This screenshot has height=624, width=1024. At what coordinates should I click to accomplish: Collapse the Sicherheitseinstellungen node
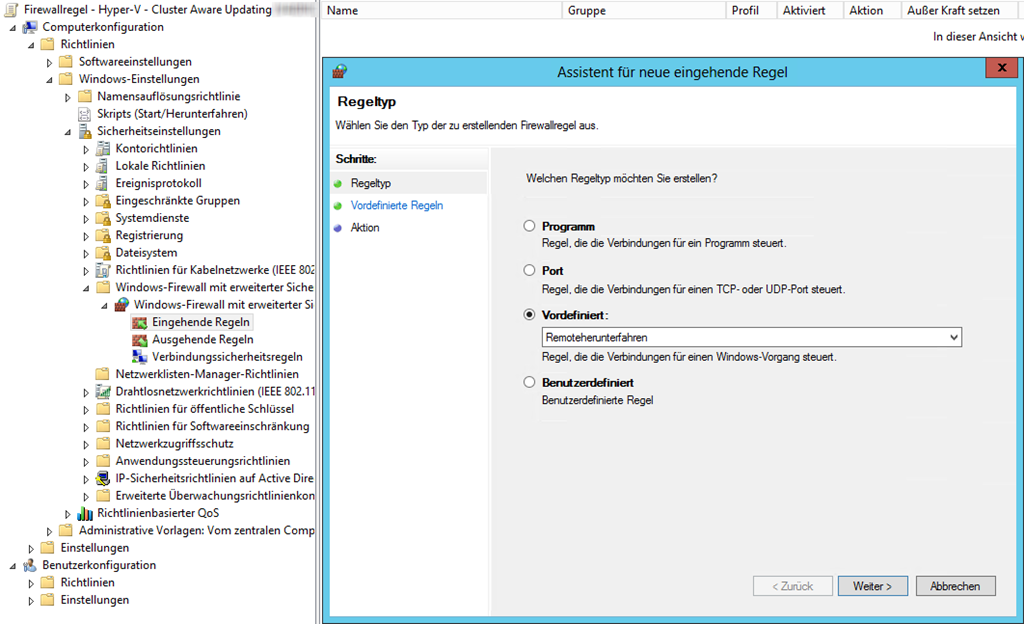(67, 132)
